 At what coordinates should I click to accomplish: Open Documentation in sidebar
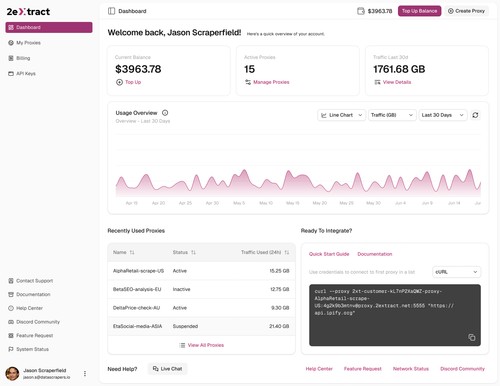(49, 294)
